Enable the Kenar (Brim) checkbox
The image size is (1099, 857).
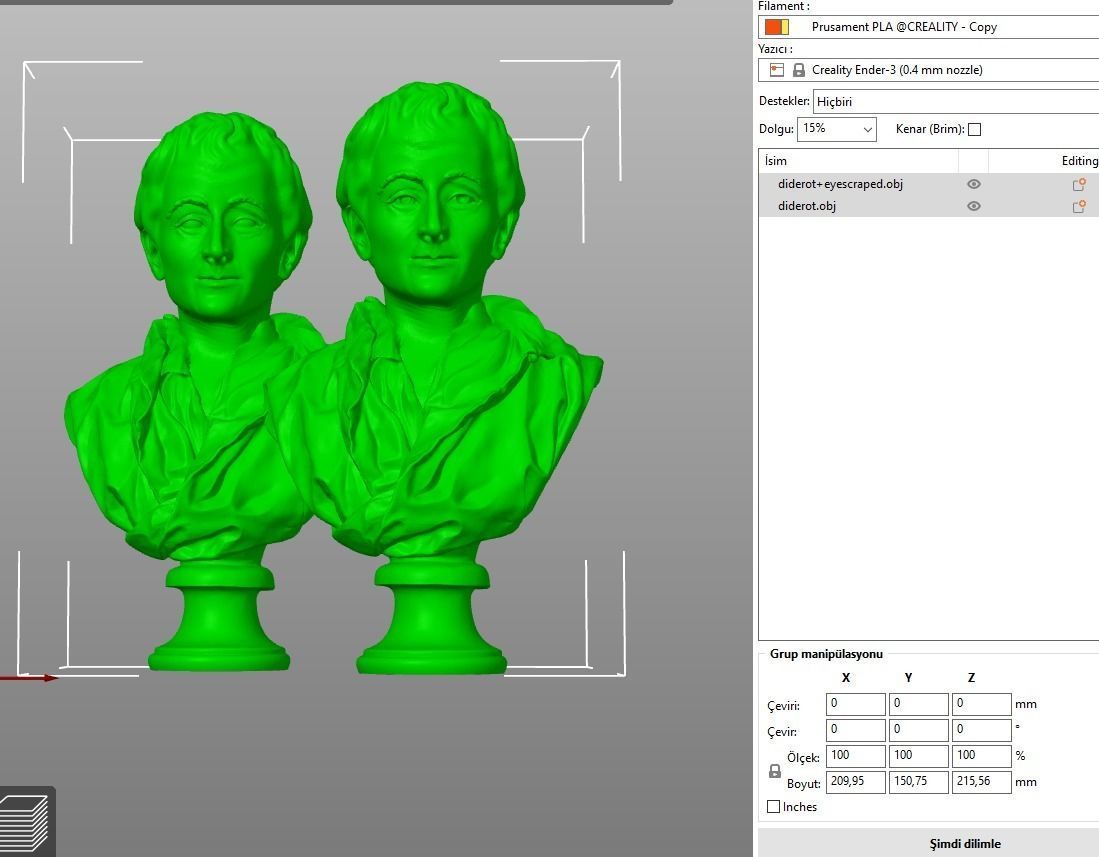(974, 129)
